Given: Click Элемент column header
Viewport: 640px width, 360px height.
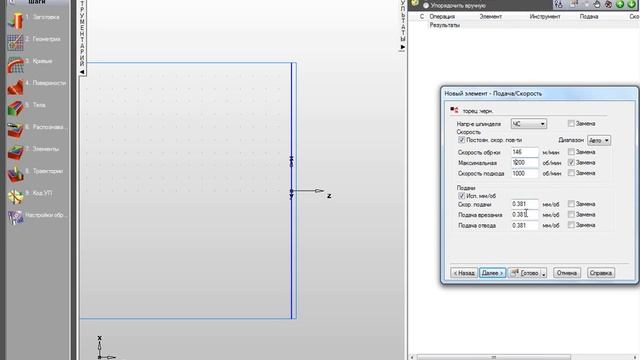Looking at the screenshot, I should 490,16.
